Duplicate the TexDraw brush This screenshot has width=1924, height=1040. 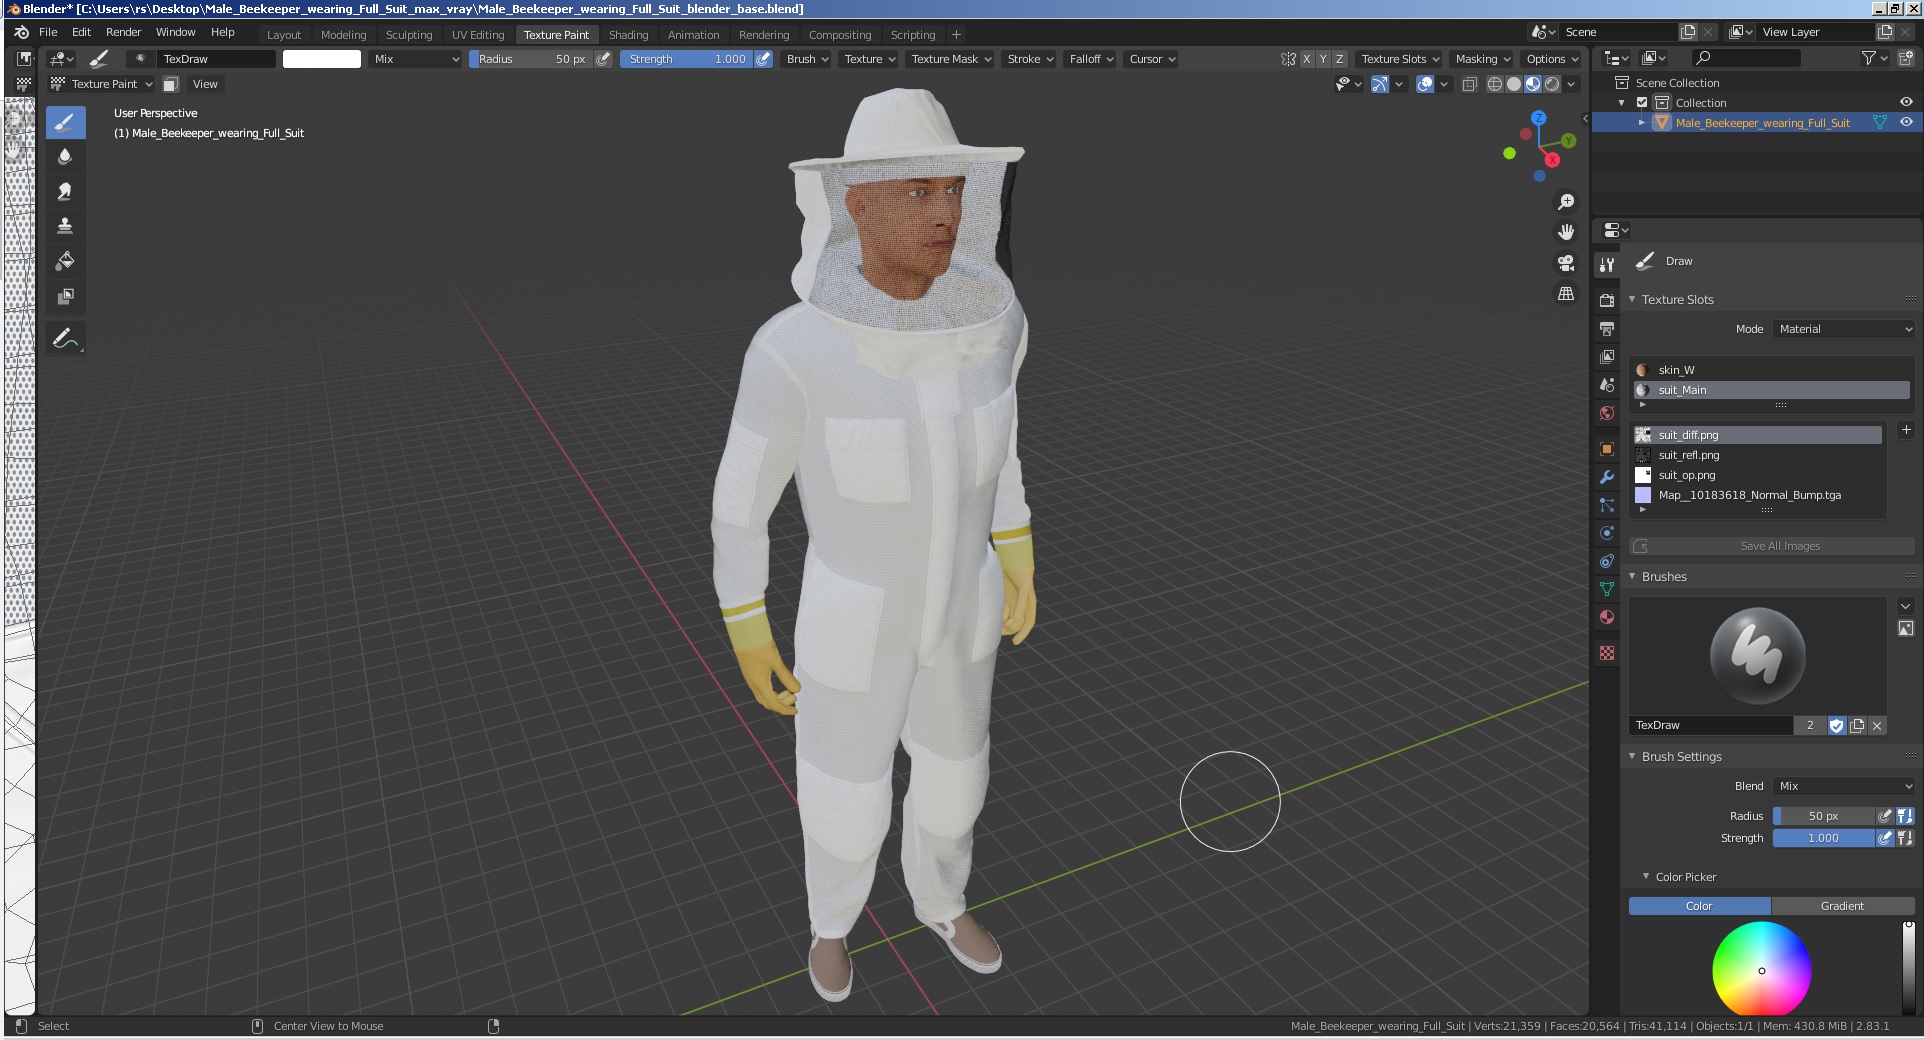tap(1857, 726)
